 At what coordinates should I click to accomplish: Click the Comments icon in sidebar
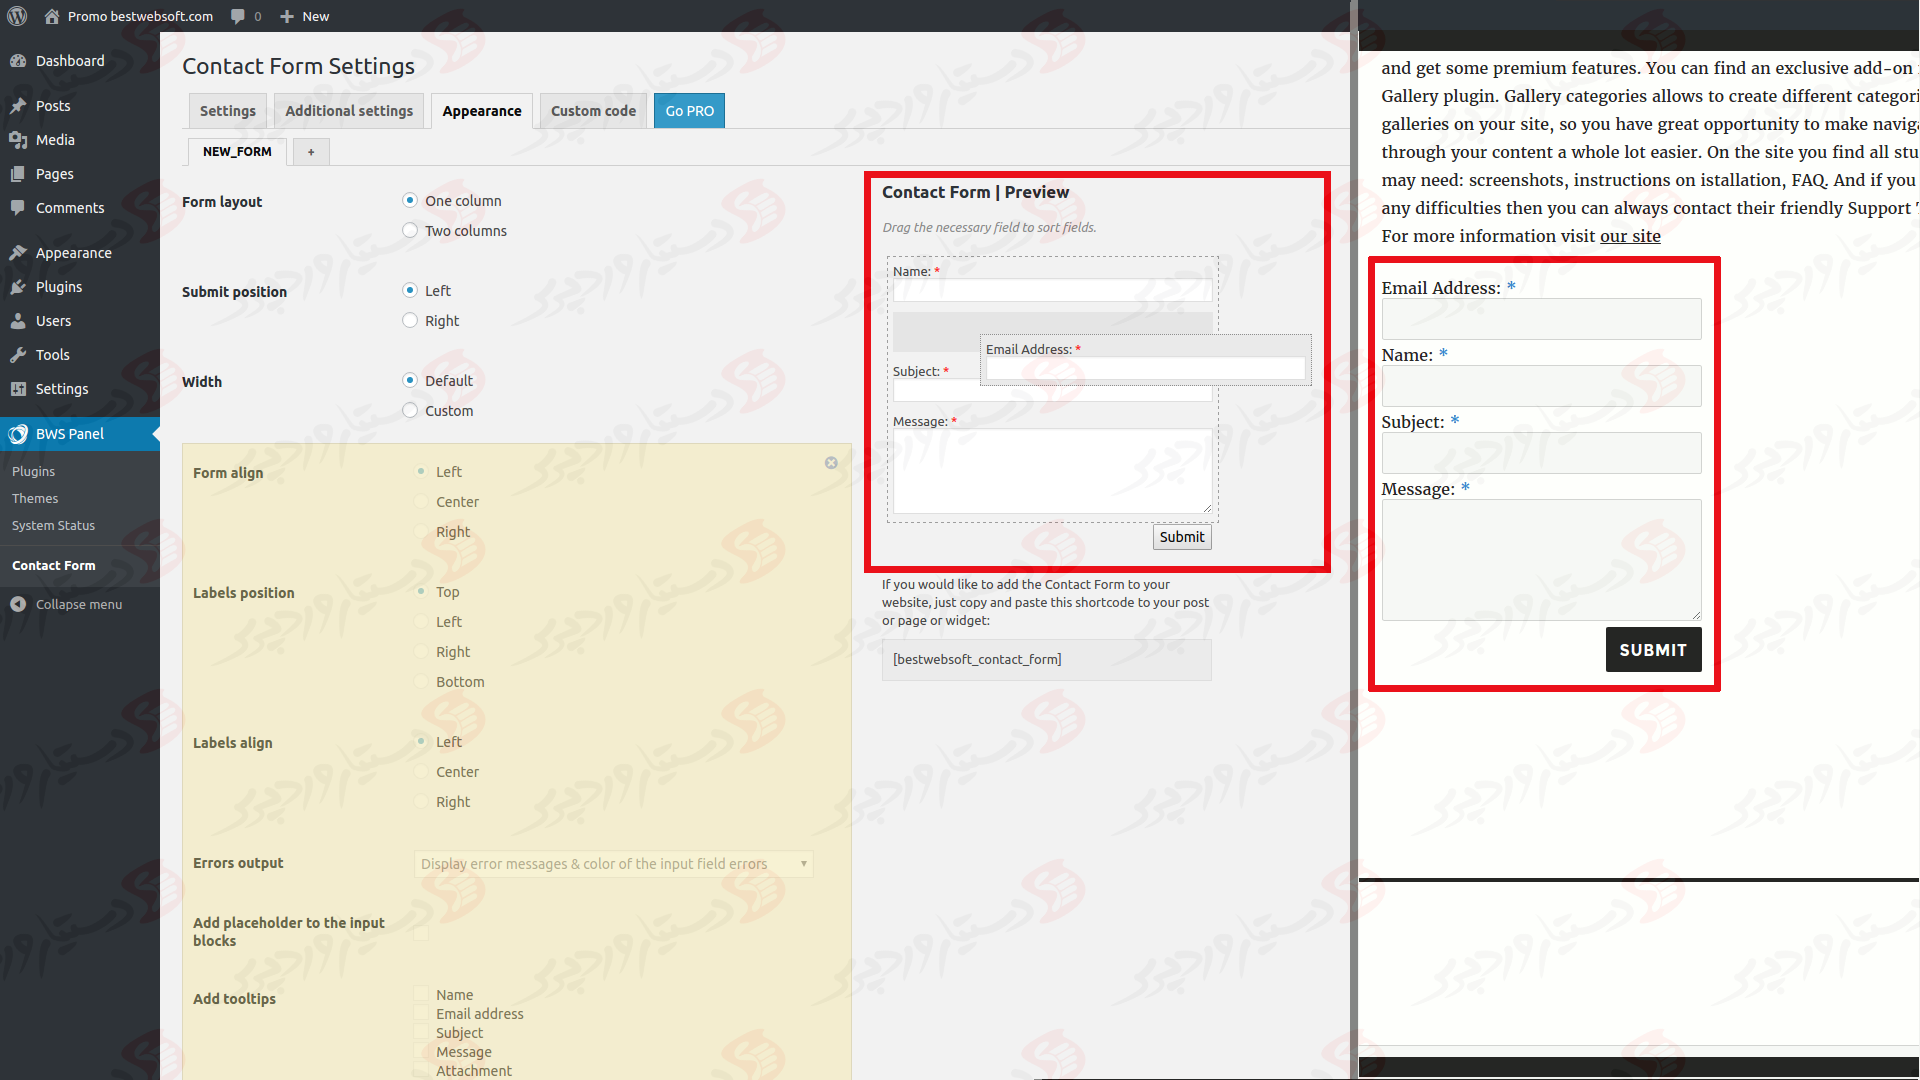coord(18,207)
